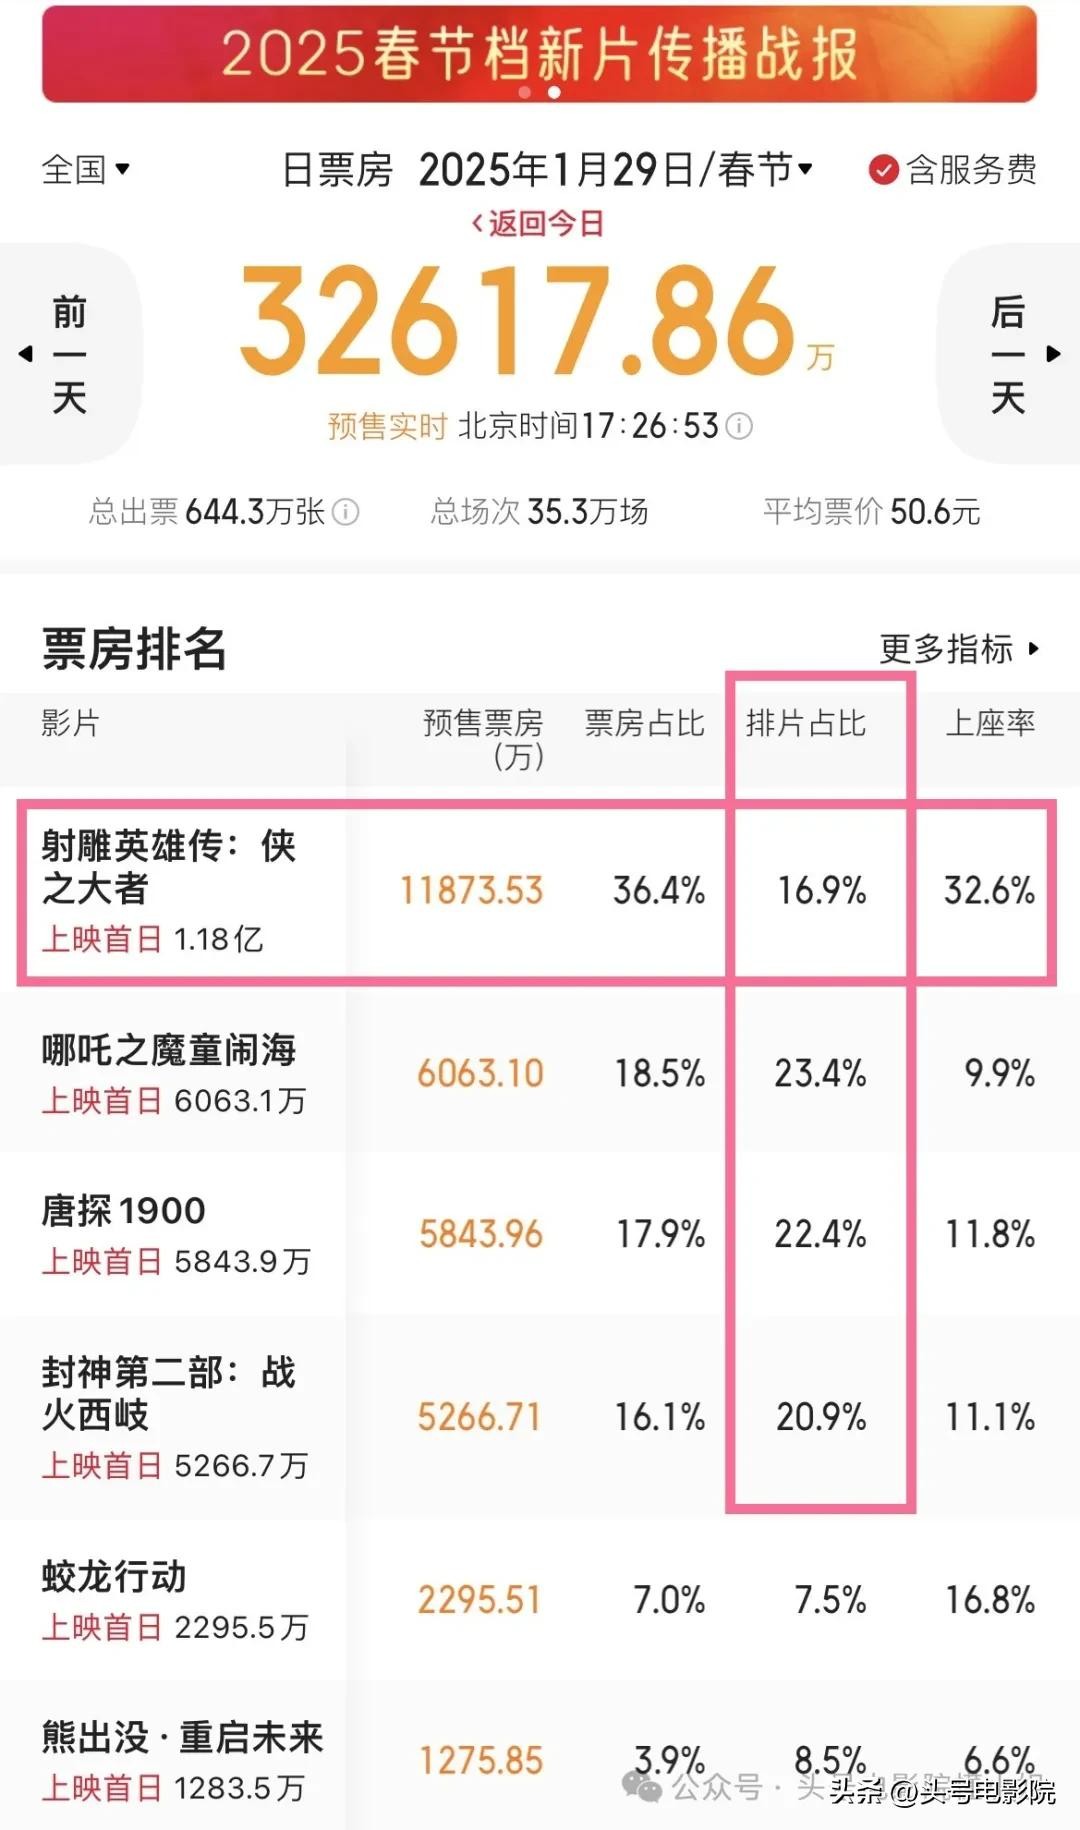Sort by 上座率 column header

(990, 723)
